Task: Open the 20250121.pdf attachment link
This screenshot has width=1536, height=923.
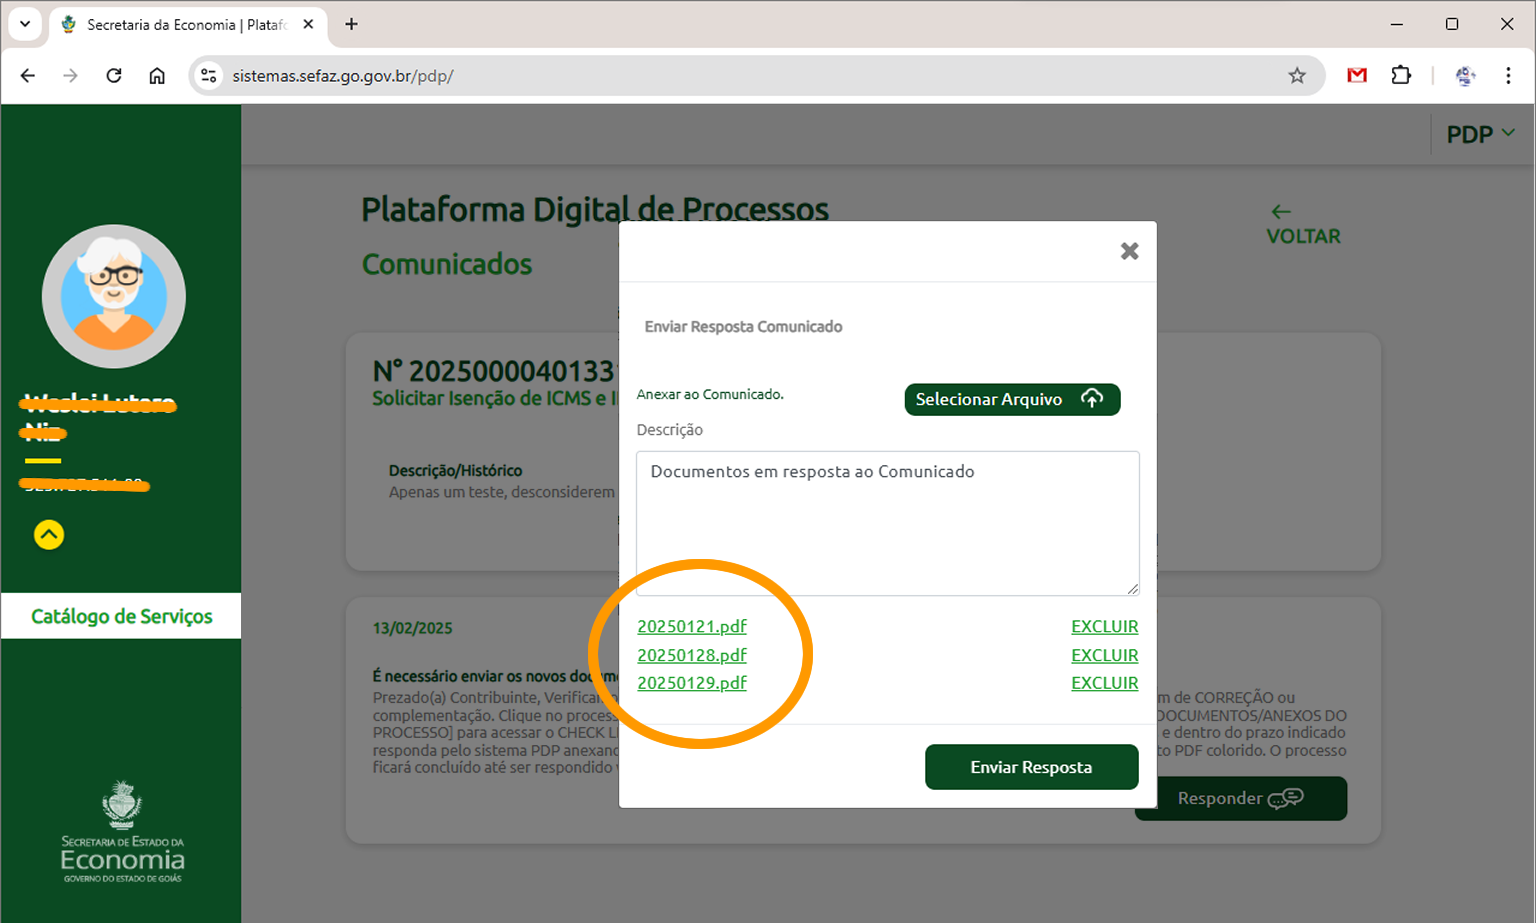Action: click(x=691, y=626)
